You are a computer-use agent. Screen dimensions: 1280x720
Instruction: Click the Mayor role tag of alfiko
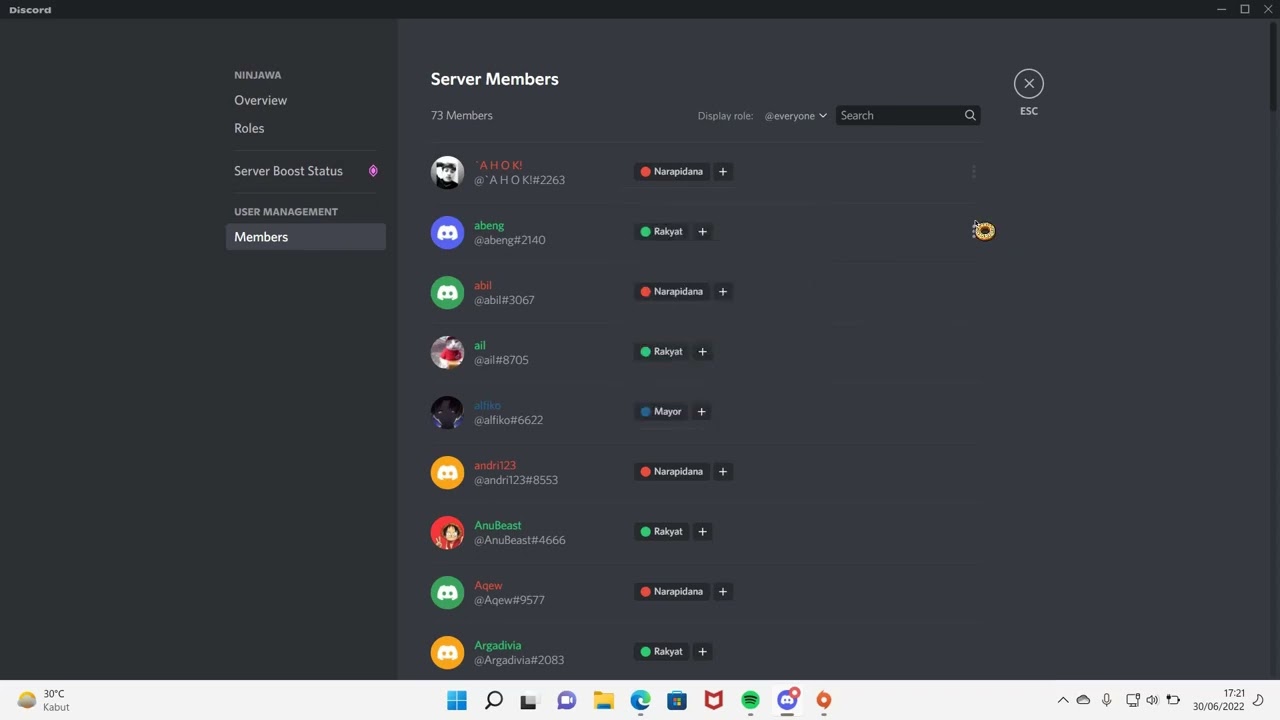[661, 412]
